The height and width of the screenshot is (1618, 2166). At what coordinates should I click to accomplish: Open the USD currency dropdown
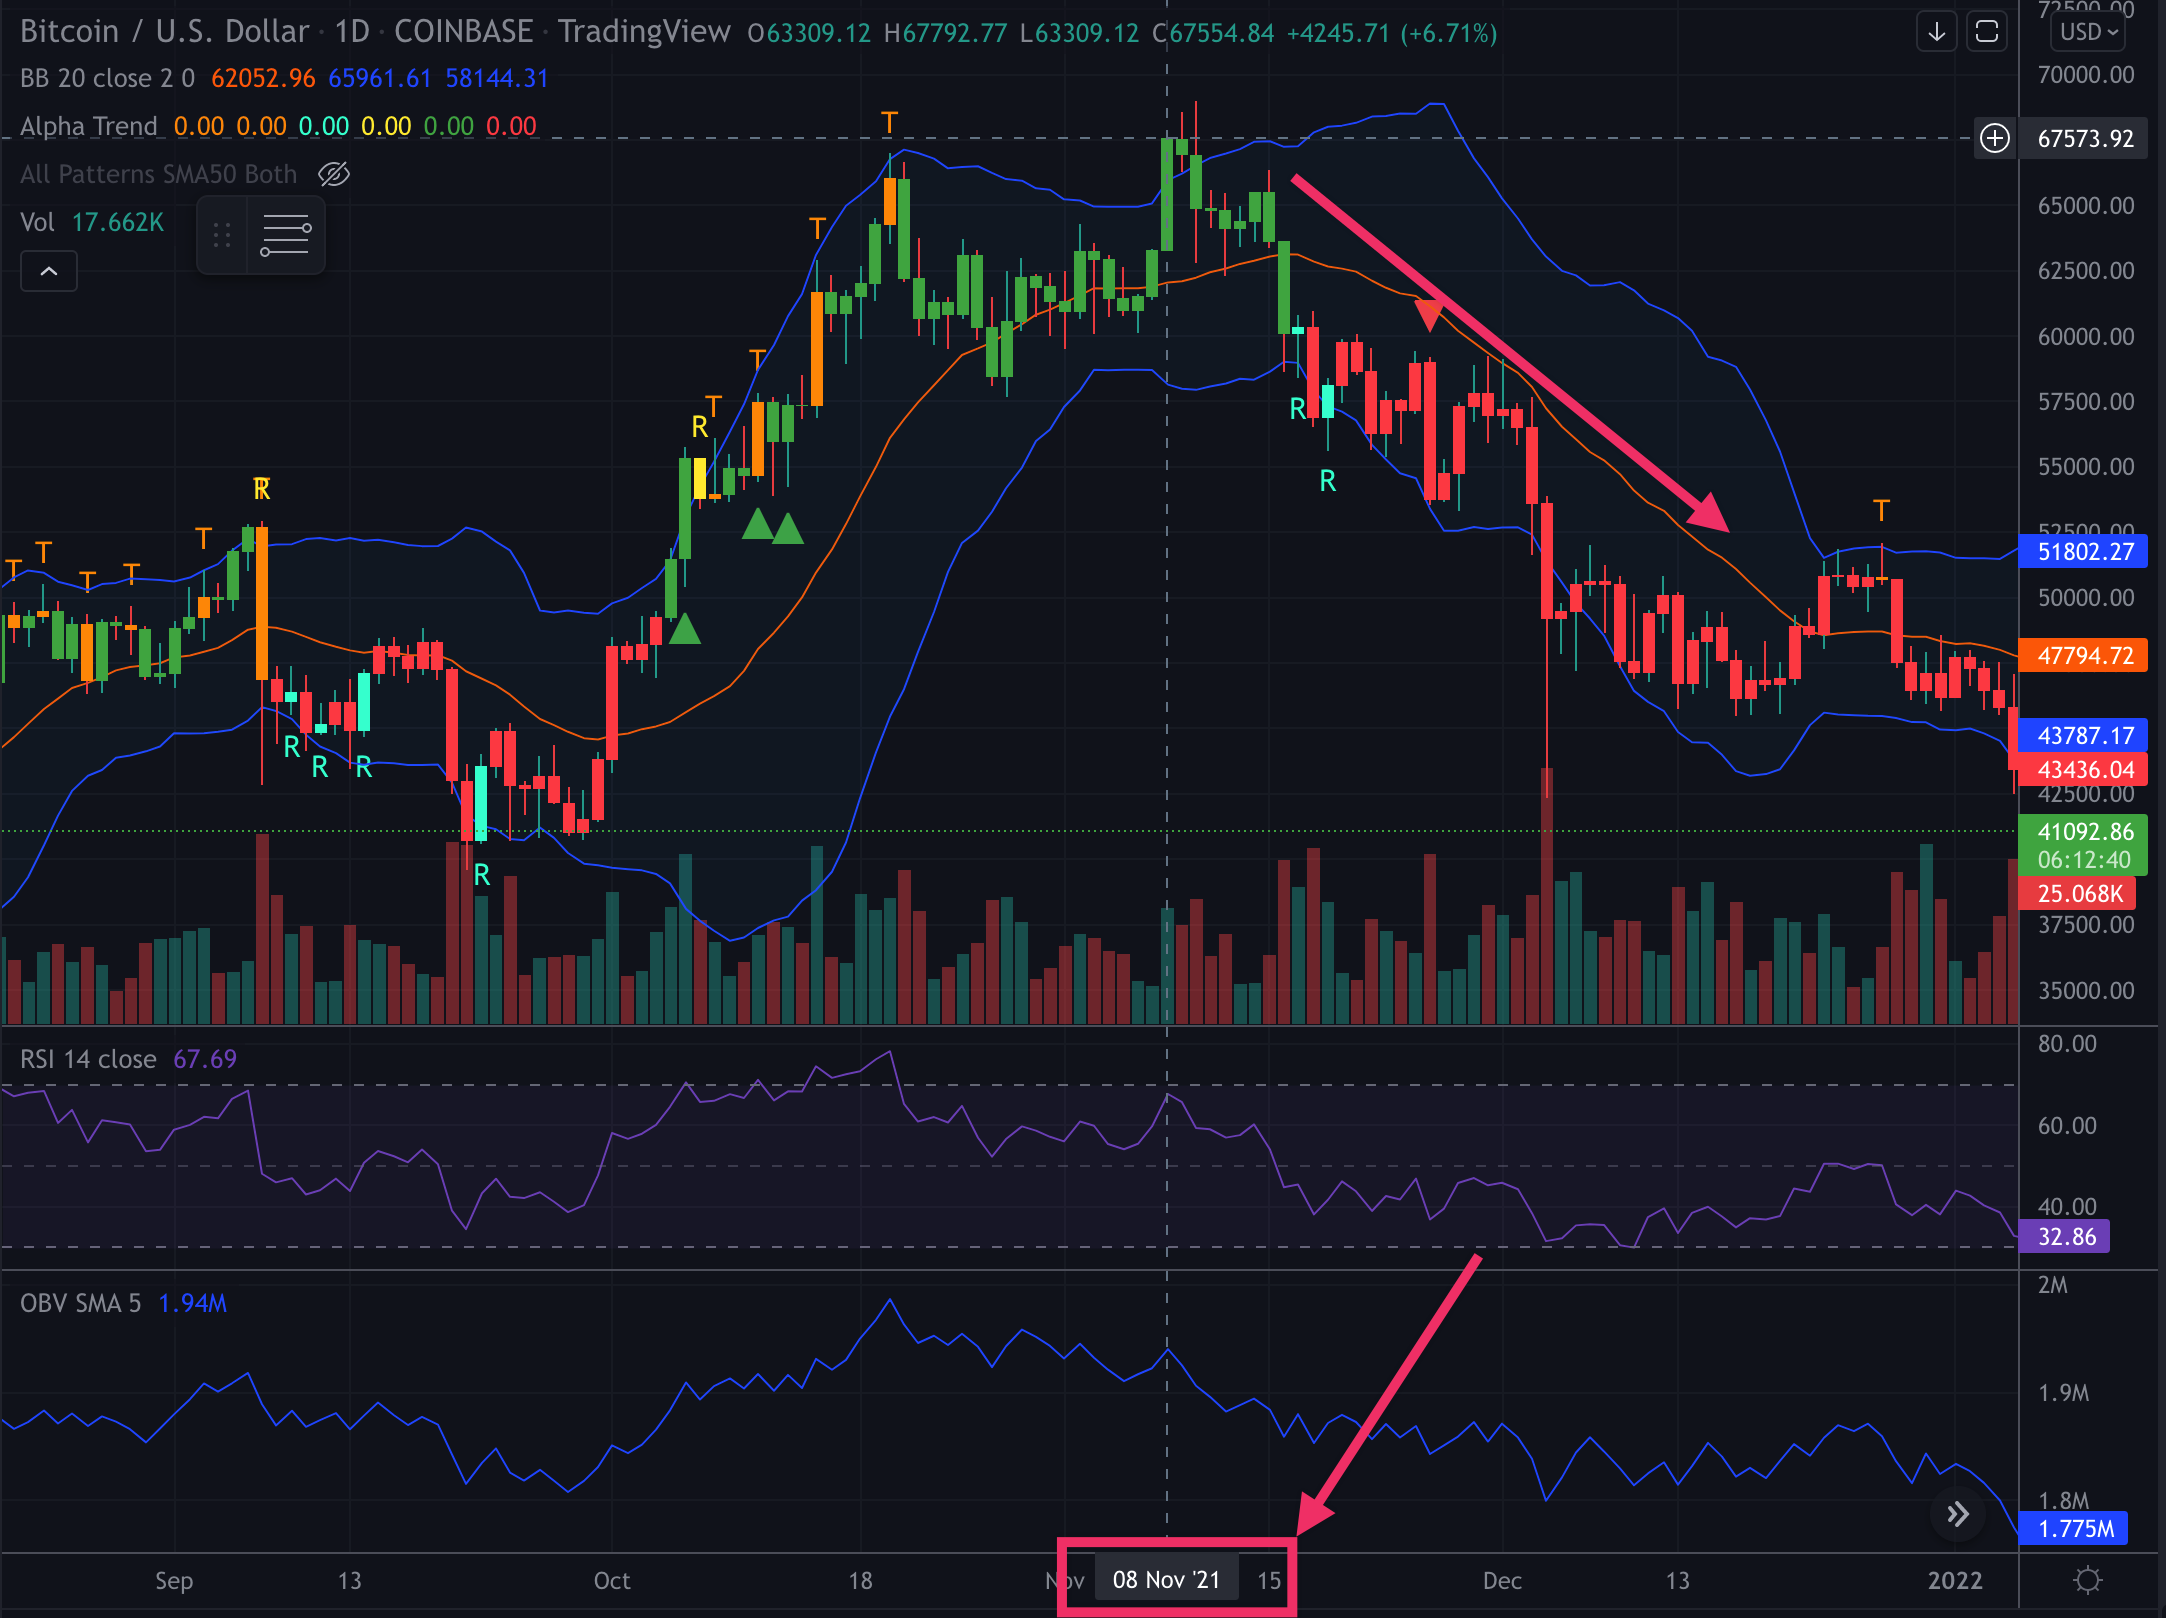pos(2089,32)
